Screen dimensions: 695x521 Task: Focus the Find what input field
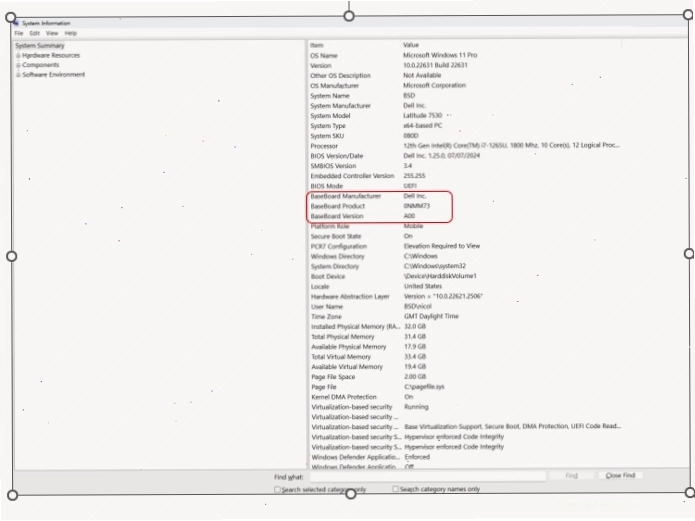pyautogui.click(x=428, y=476)
